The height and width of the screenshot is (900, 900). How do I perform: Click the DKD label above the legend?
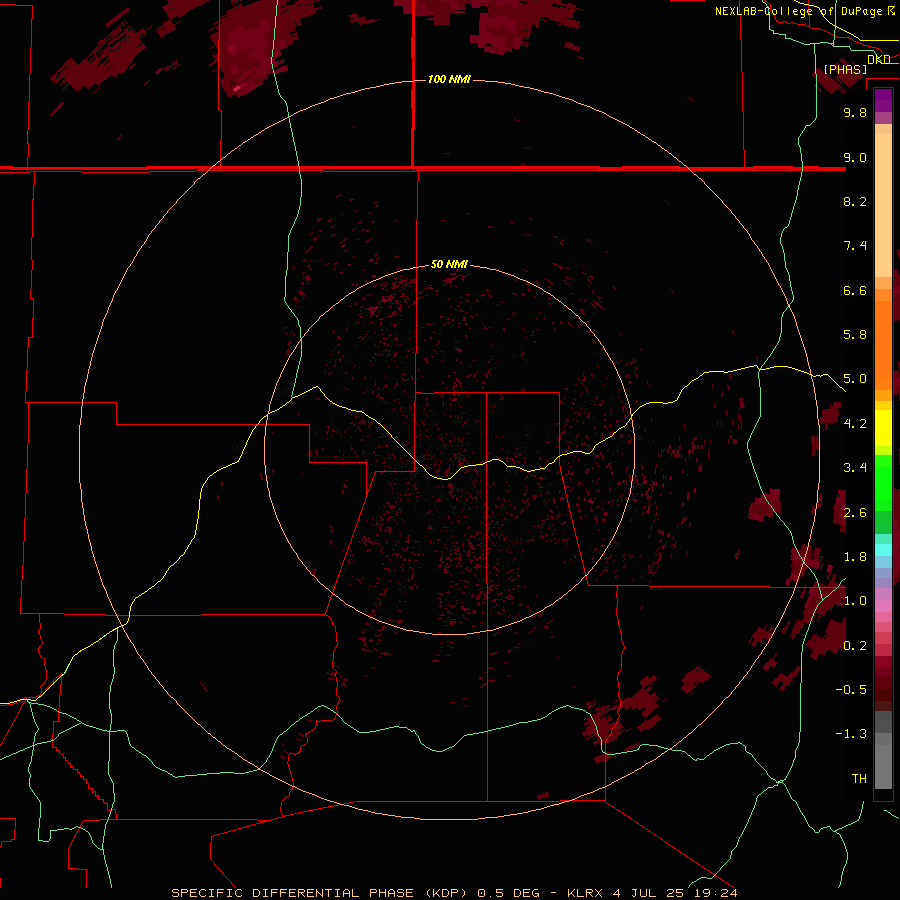pos(879,60)
